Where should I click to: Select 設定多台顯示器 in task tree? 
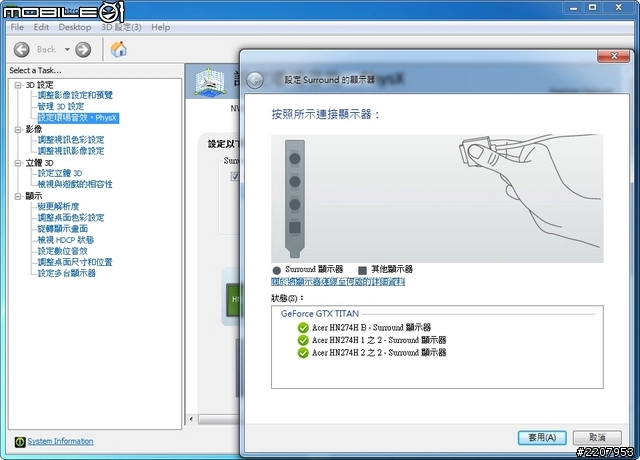click(x=67, y=273)
